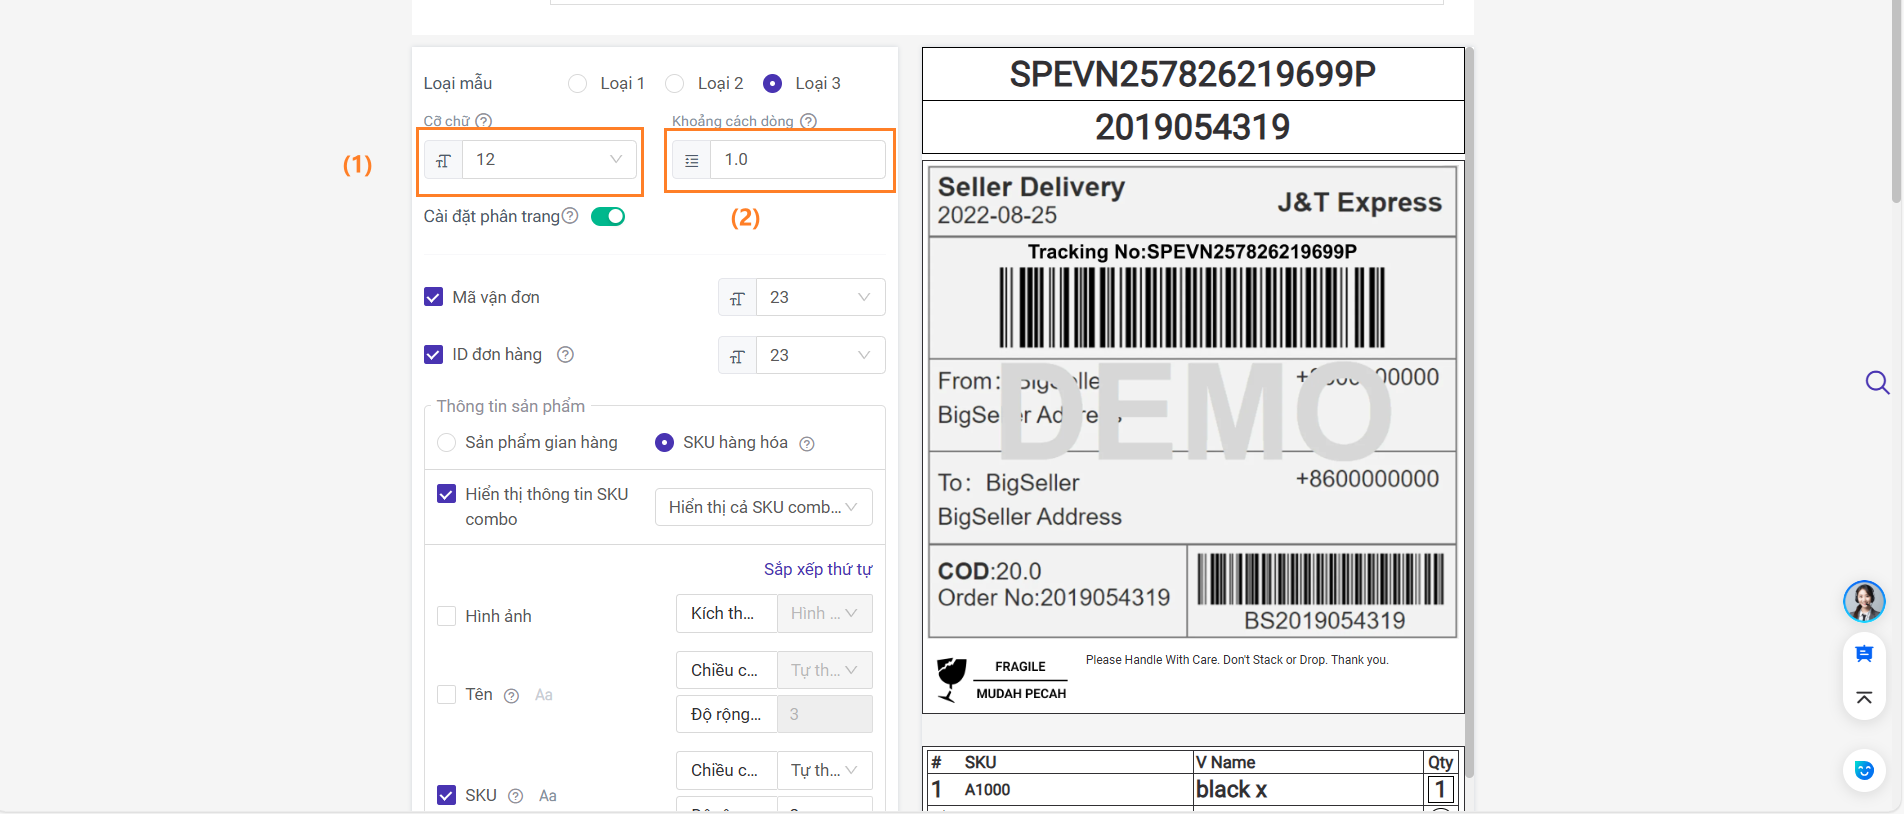Open the Cỡ chữ font size dropdown
This screenshot has height=814, width=1904.
[x=548, y=160]
